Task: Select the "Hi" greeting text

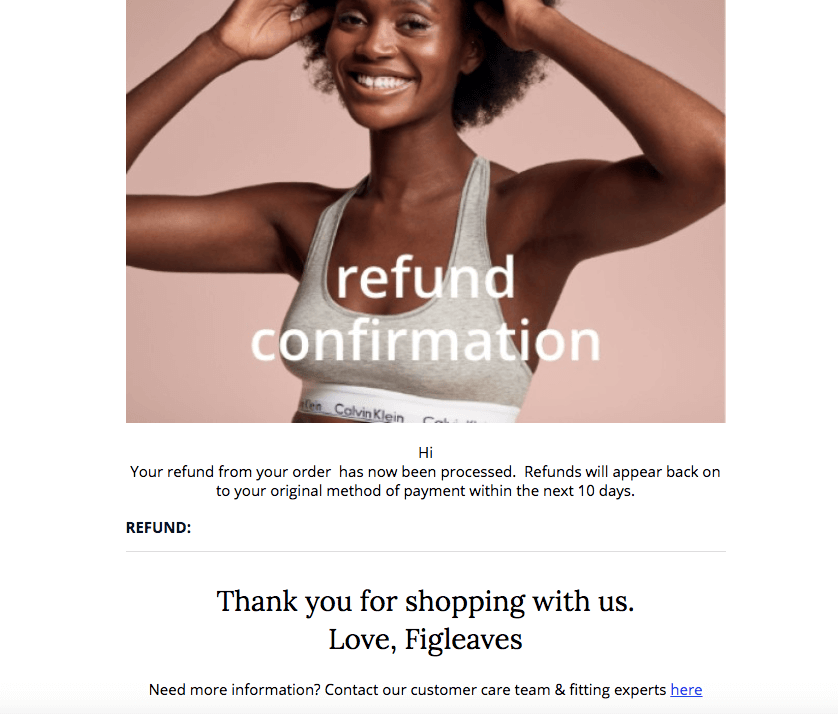Action: [425, 453]
